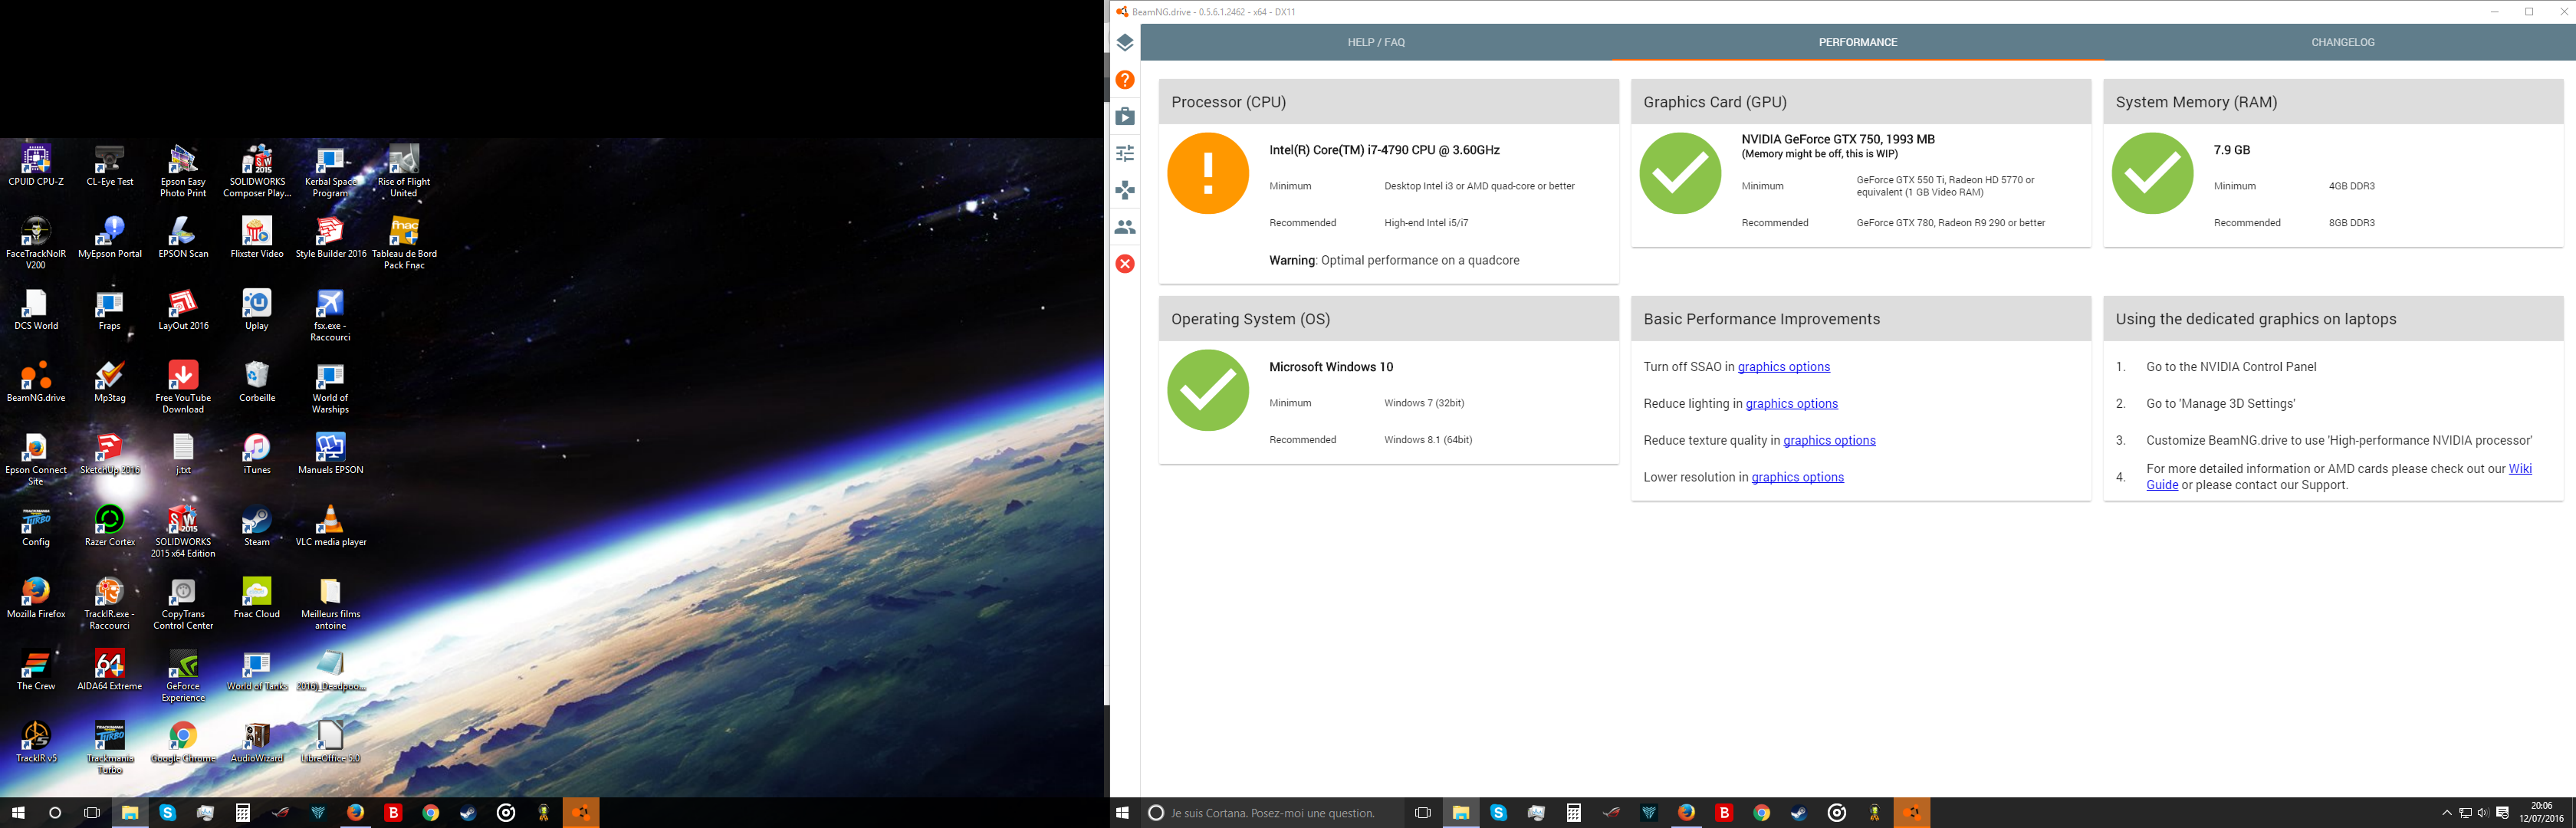Select the Kerbal Space Program desktop icon
The height and width of the screenshot is (828, 2576).
(330, 172)
